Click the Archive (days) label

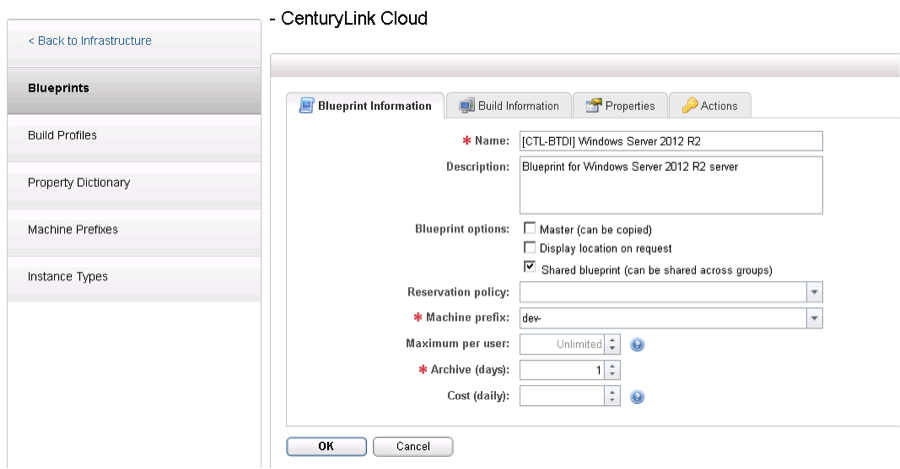point(470,370)
